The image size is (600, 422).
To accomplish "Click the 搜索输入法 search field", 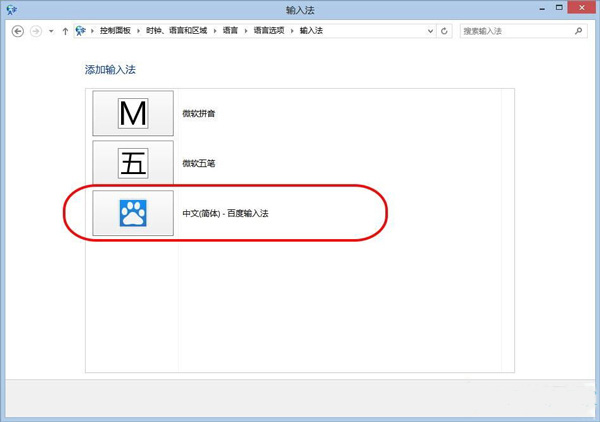I will 512,31.
